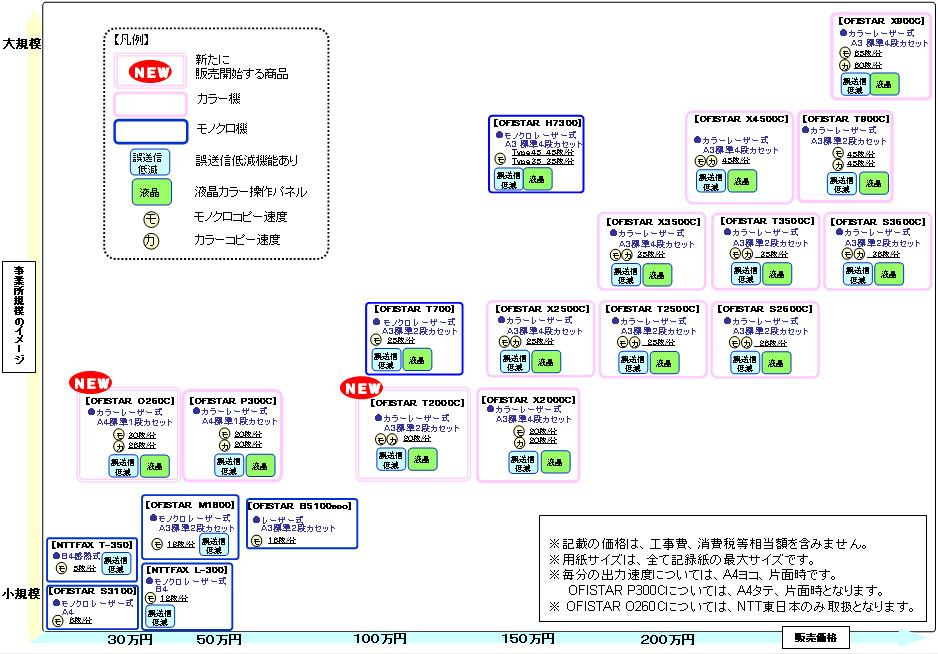Click the NEW badge in the legend
The image size is (938, 654).
pos(150,71)
